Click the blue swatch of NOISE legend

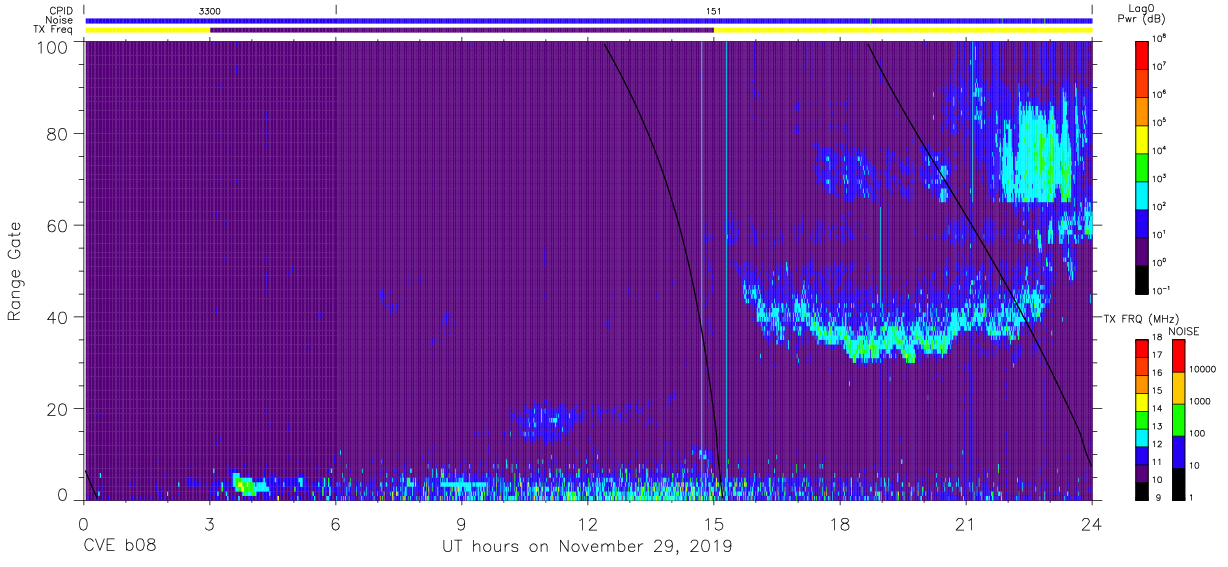point(1178,452)
